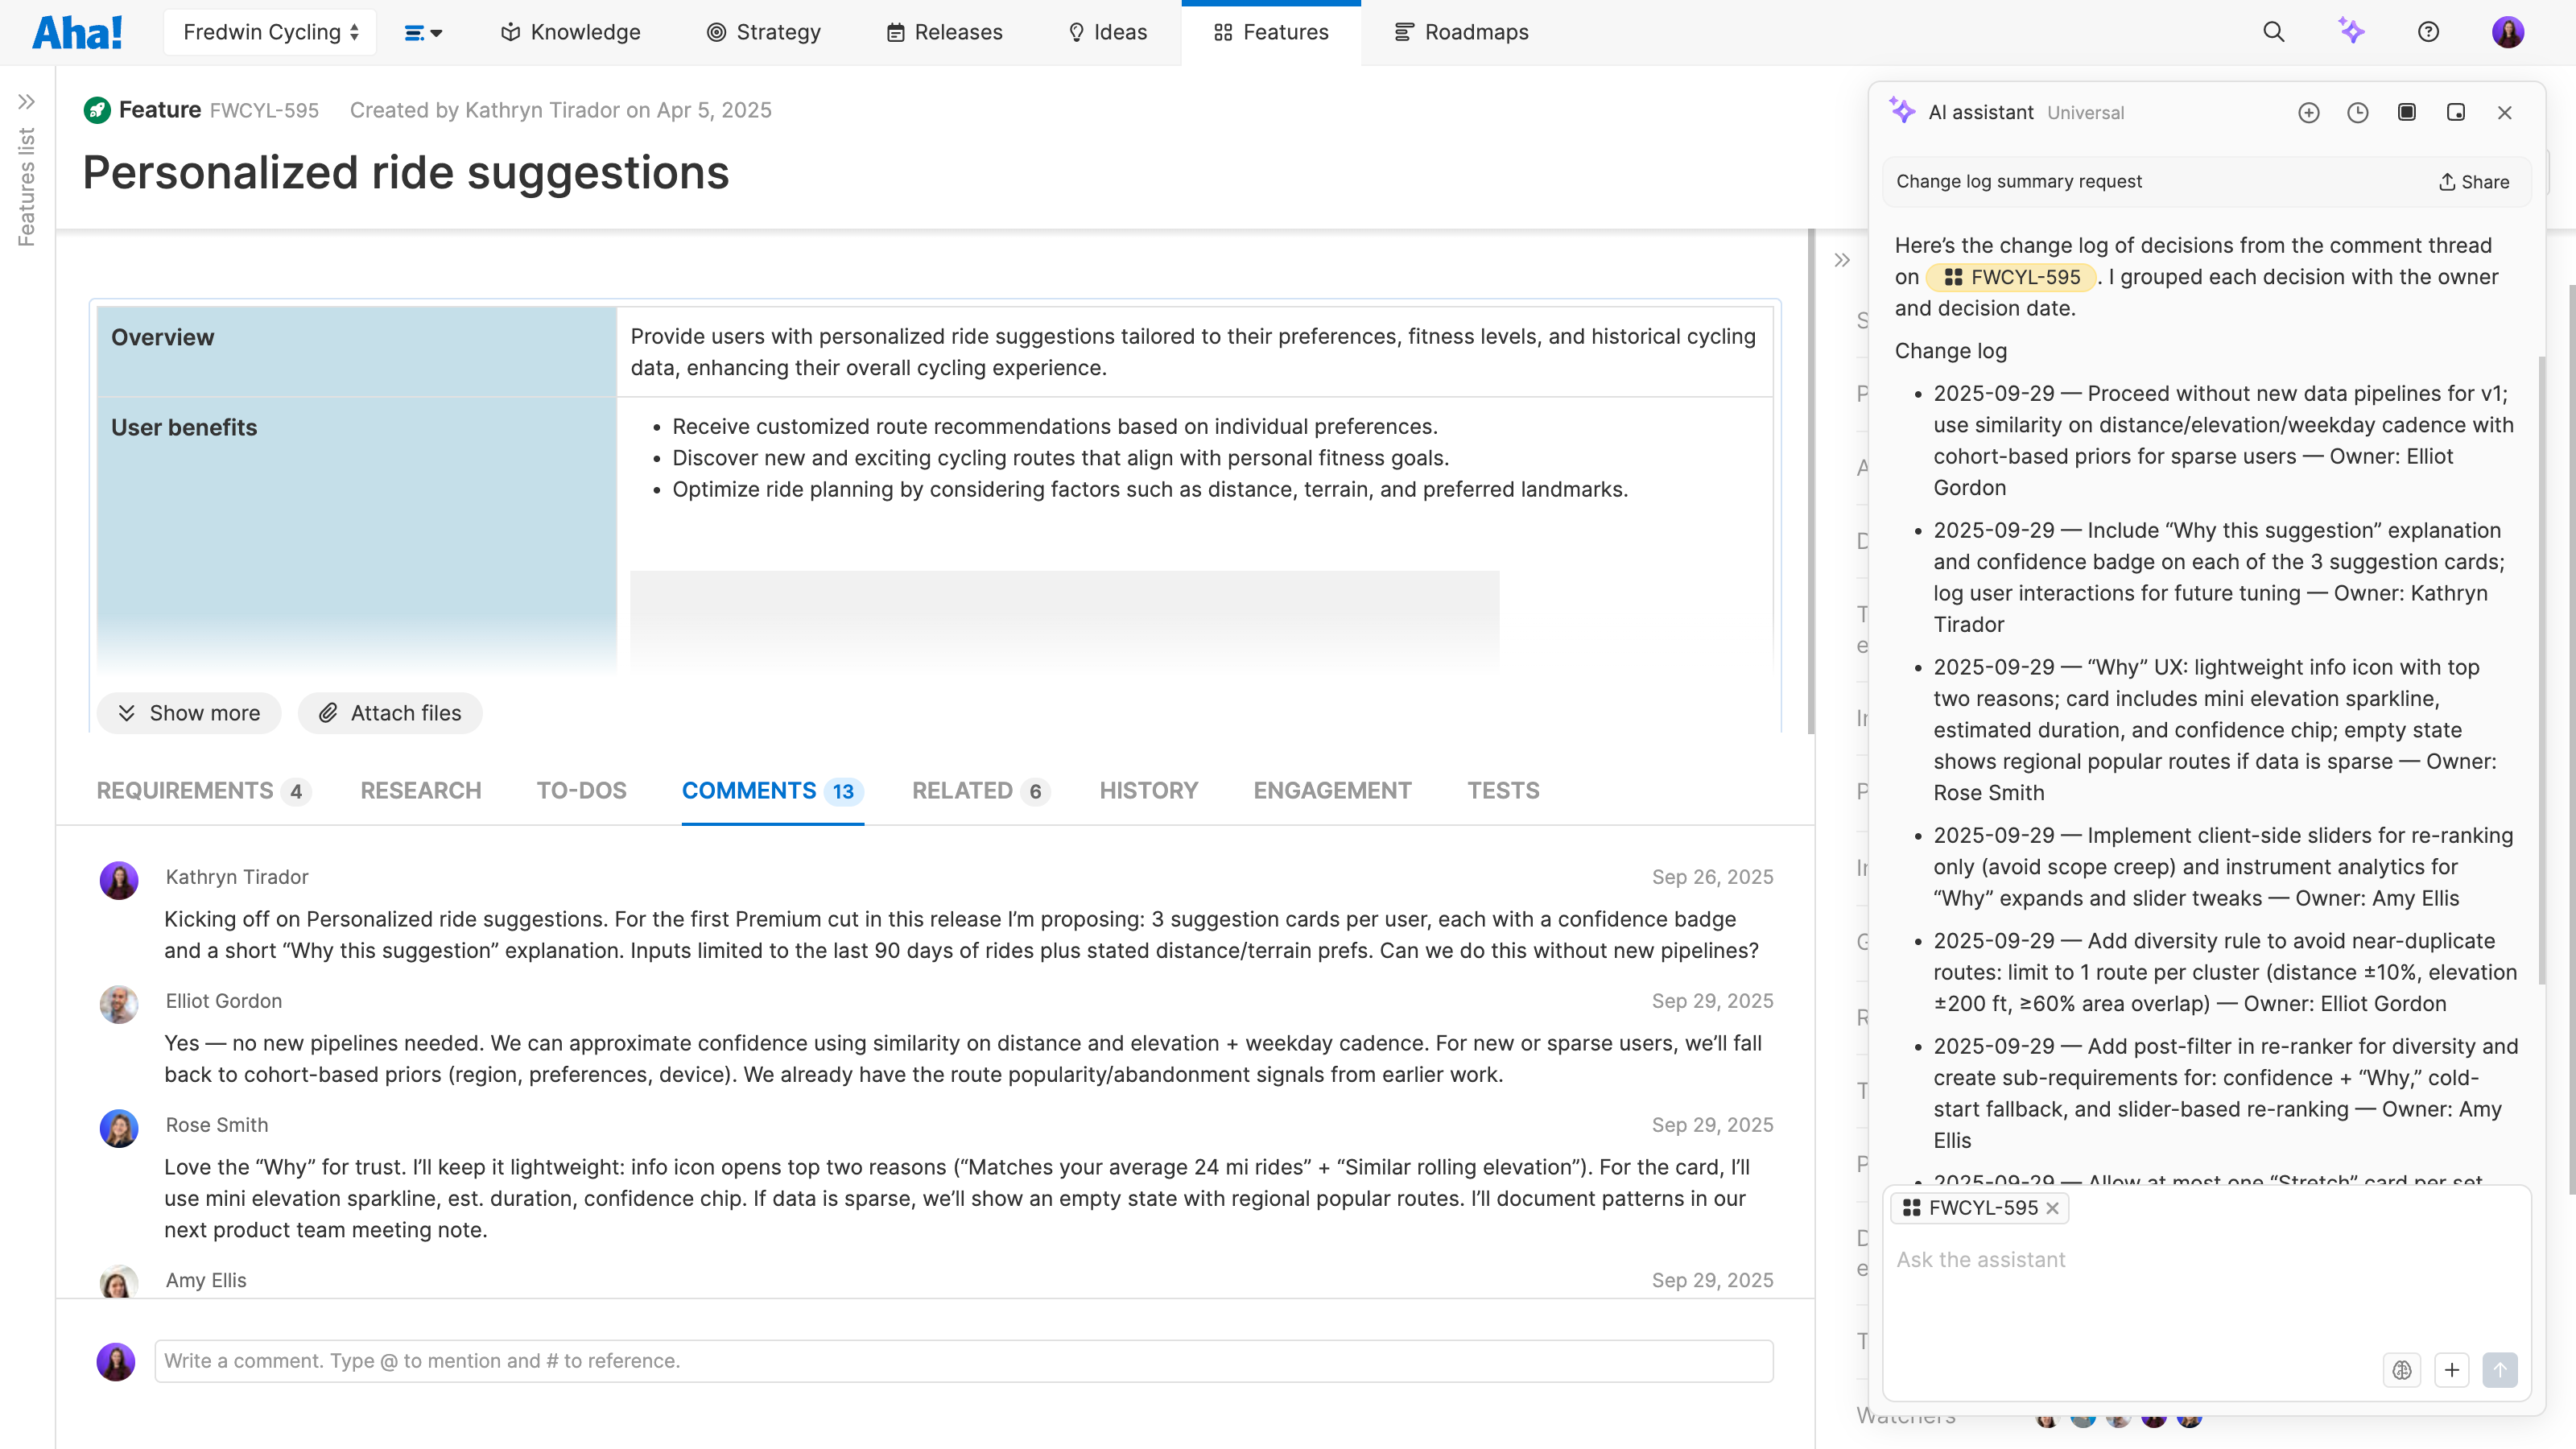Open the help question mark icon
Image resolution: width=2576 pixels, height=1449 pixels.
(2429, 31)
